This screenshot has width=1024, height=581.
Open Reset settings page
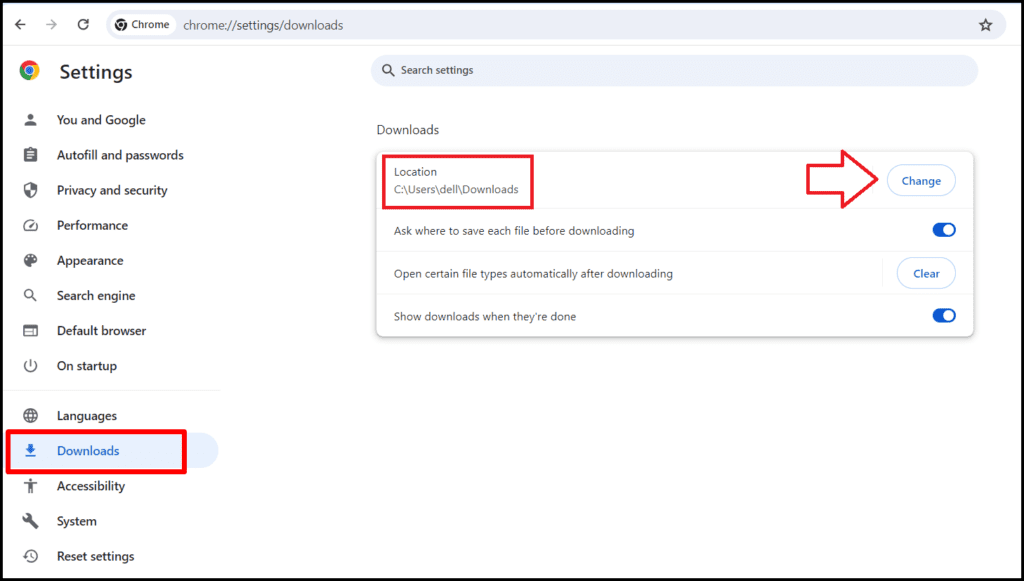95,556
